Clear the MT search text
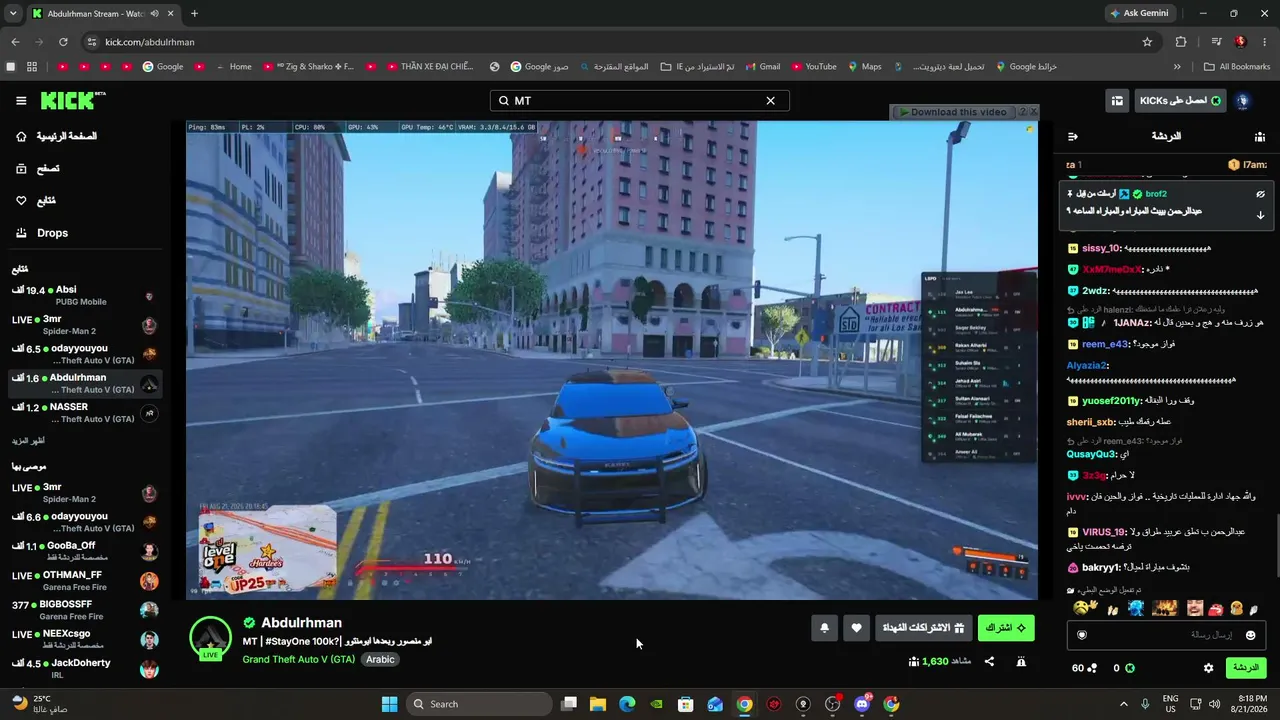The height and width of the screenshot is (720, 1280). (770, 101)
